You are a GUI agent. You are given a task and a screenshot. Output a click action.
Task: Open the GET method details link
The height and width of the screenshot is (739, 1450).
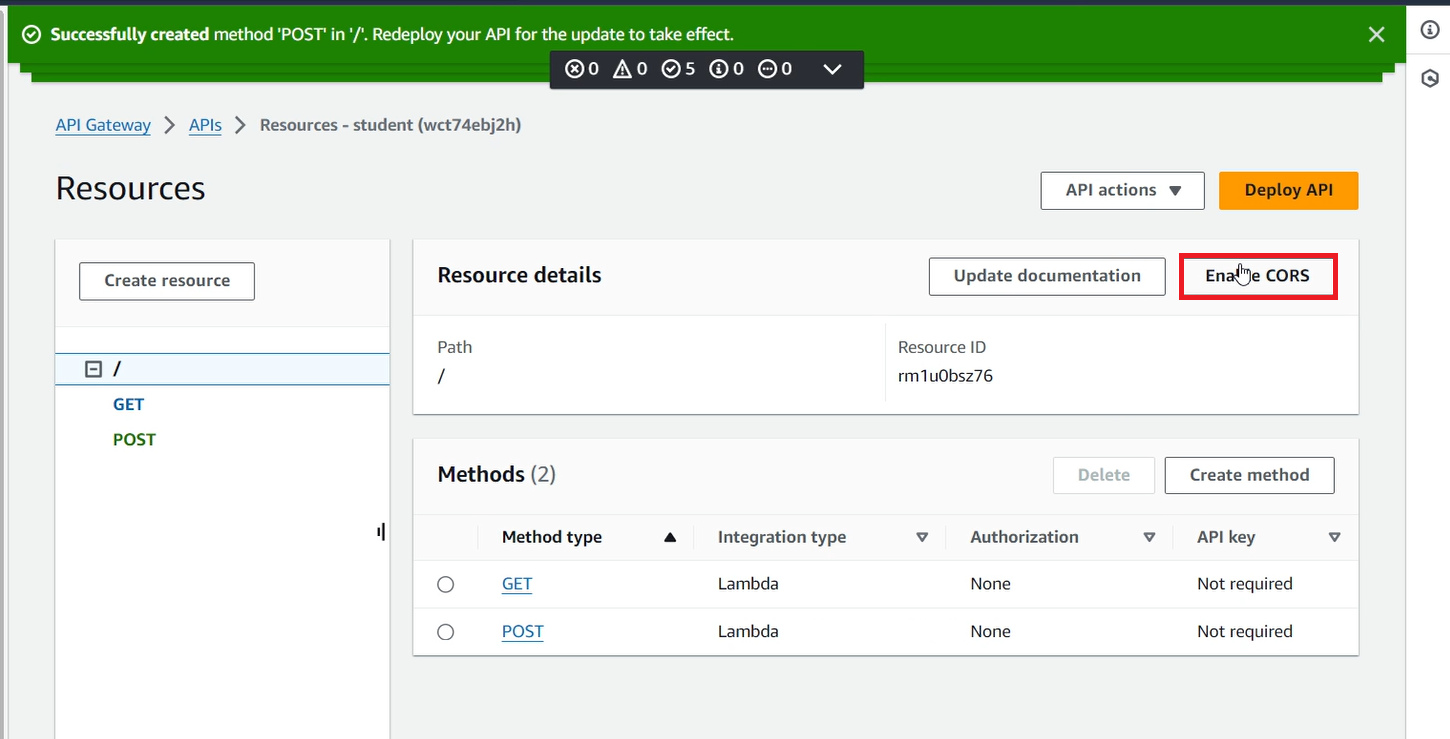pos(516,584)
